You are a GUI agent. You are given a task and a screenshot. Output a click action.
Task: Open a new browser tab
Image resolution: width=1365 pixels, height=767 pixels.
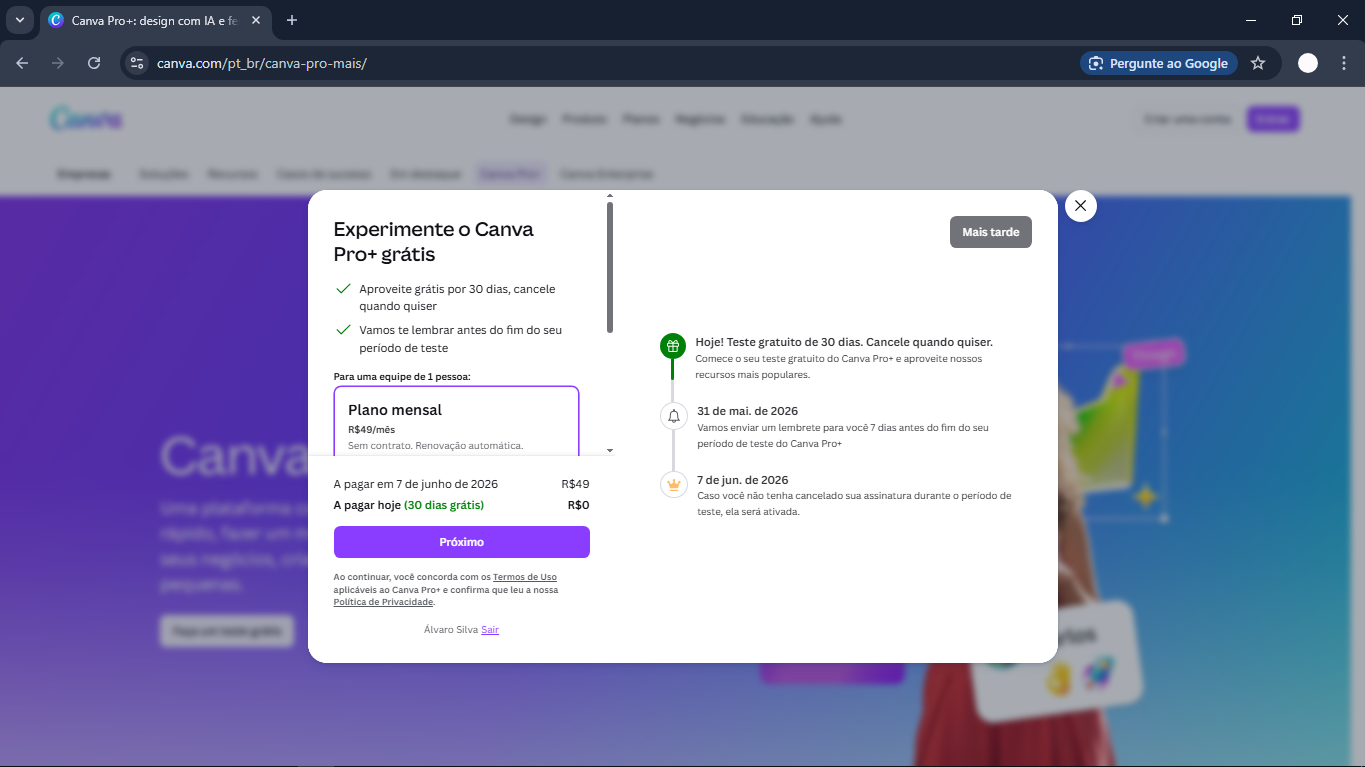(292, 20)
